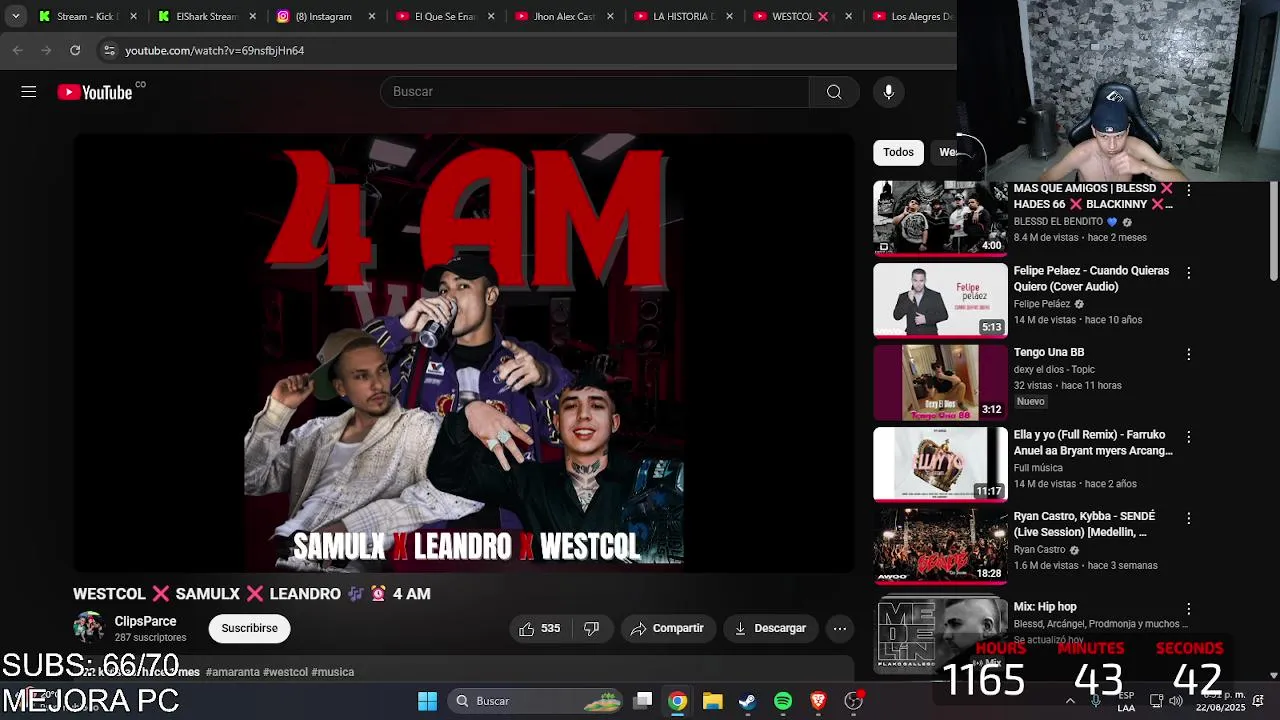The image size is (1280, 720).
Task: Open MAS QUE AMIGOS video thumbnail
Action: (x=940, y=217)
